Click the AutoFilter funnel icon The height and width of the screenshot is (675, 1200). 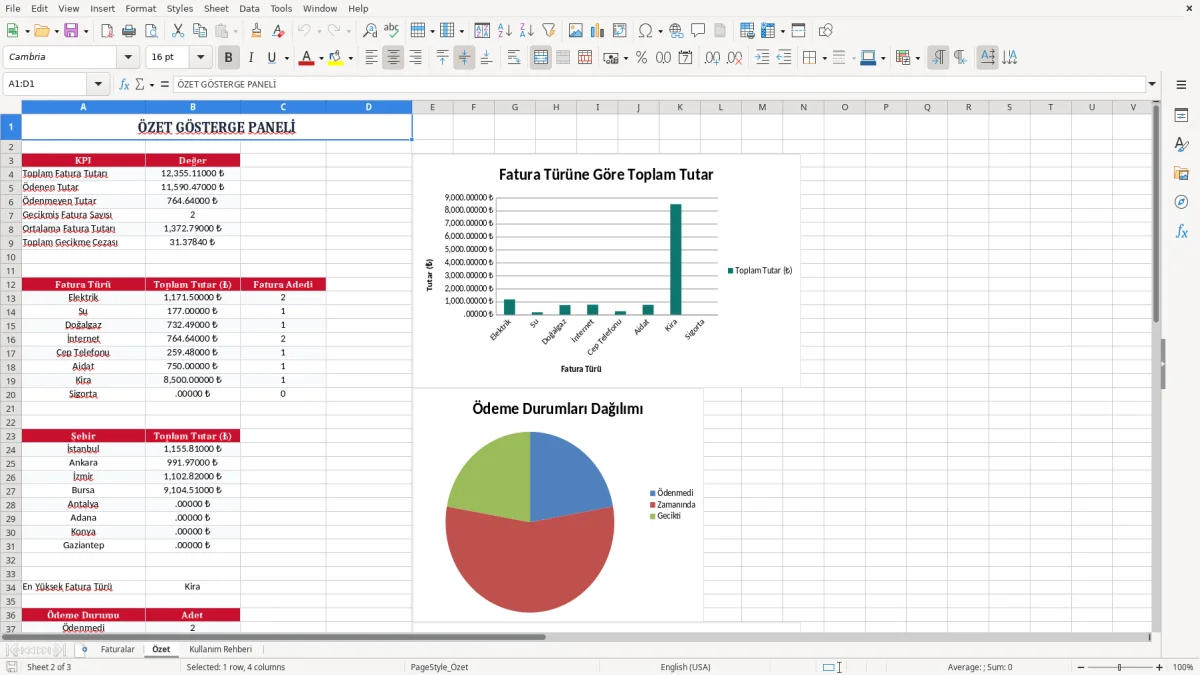(549, 31)
